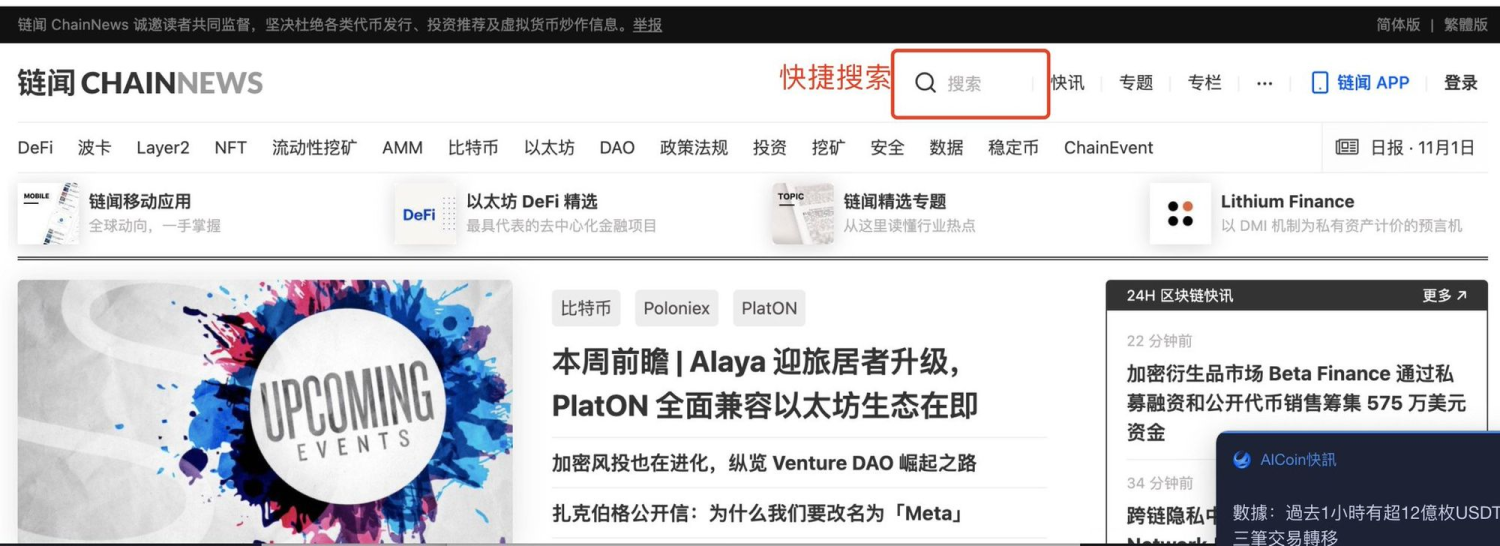Switch to 简体版 language
Screen dimensions: 1500x546
[x=1398, y=24]
